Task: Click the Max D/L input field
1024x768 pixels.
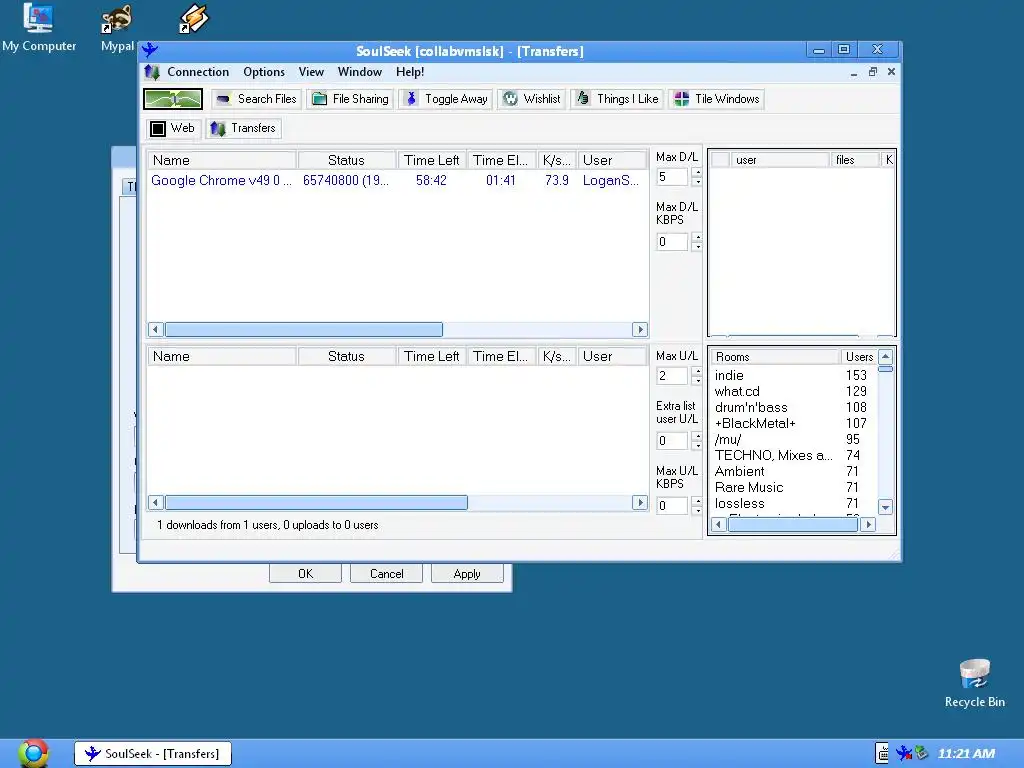Action: click(671, 177)
